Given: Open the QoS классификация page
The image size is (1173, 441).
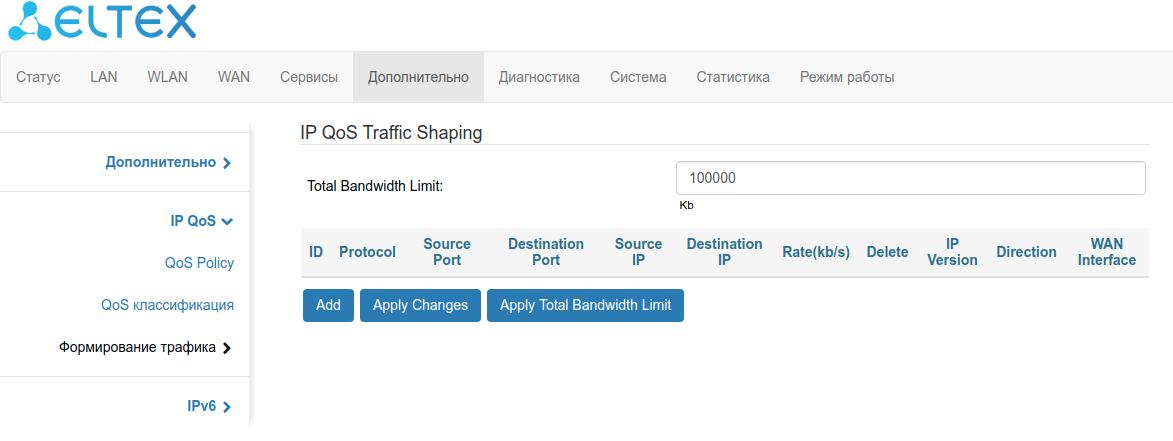Looking at the screenshot, I should tap(167, 305).
